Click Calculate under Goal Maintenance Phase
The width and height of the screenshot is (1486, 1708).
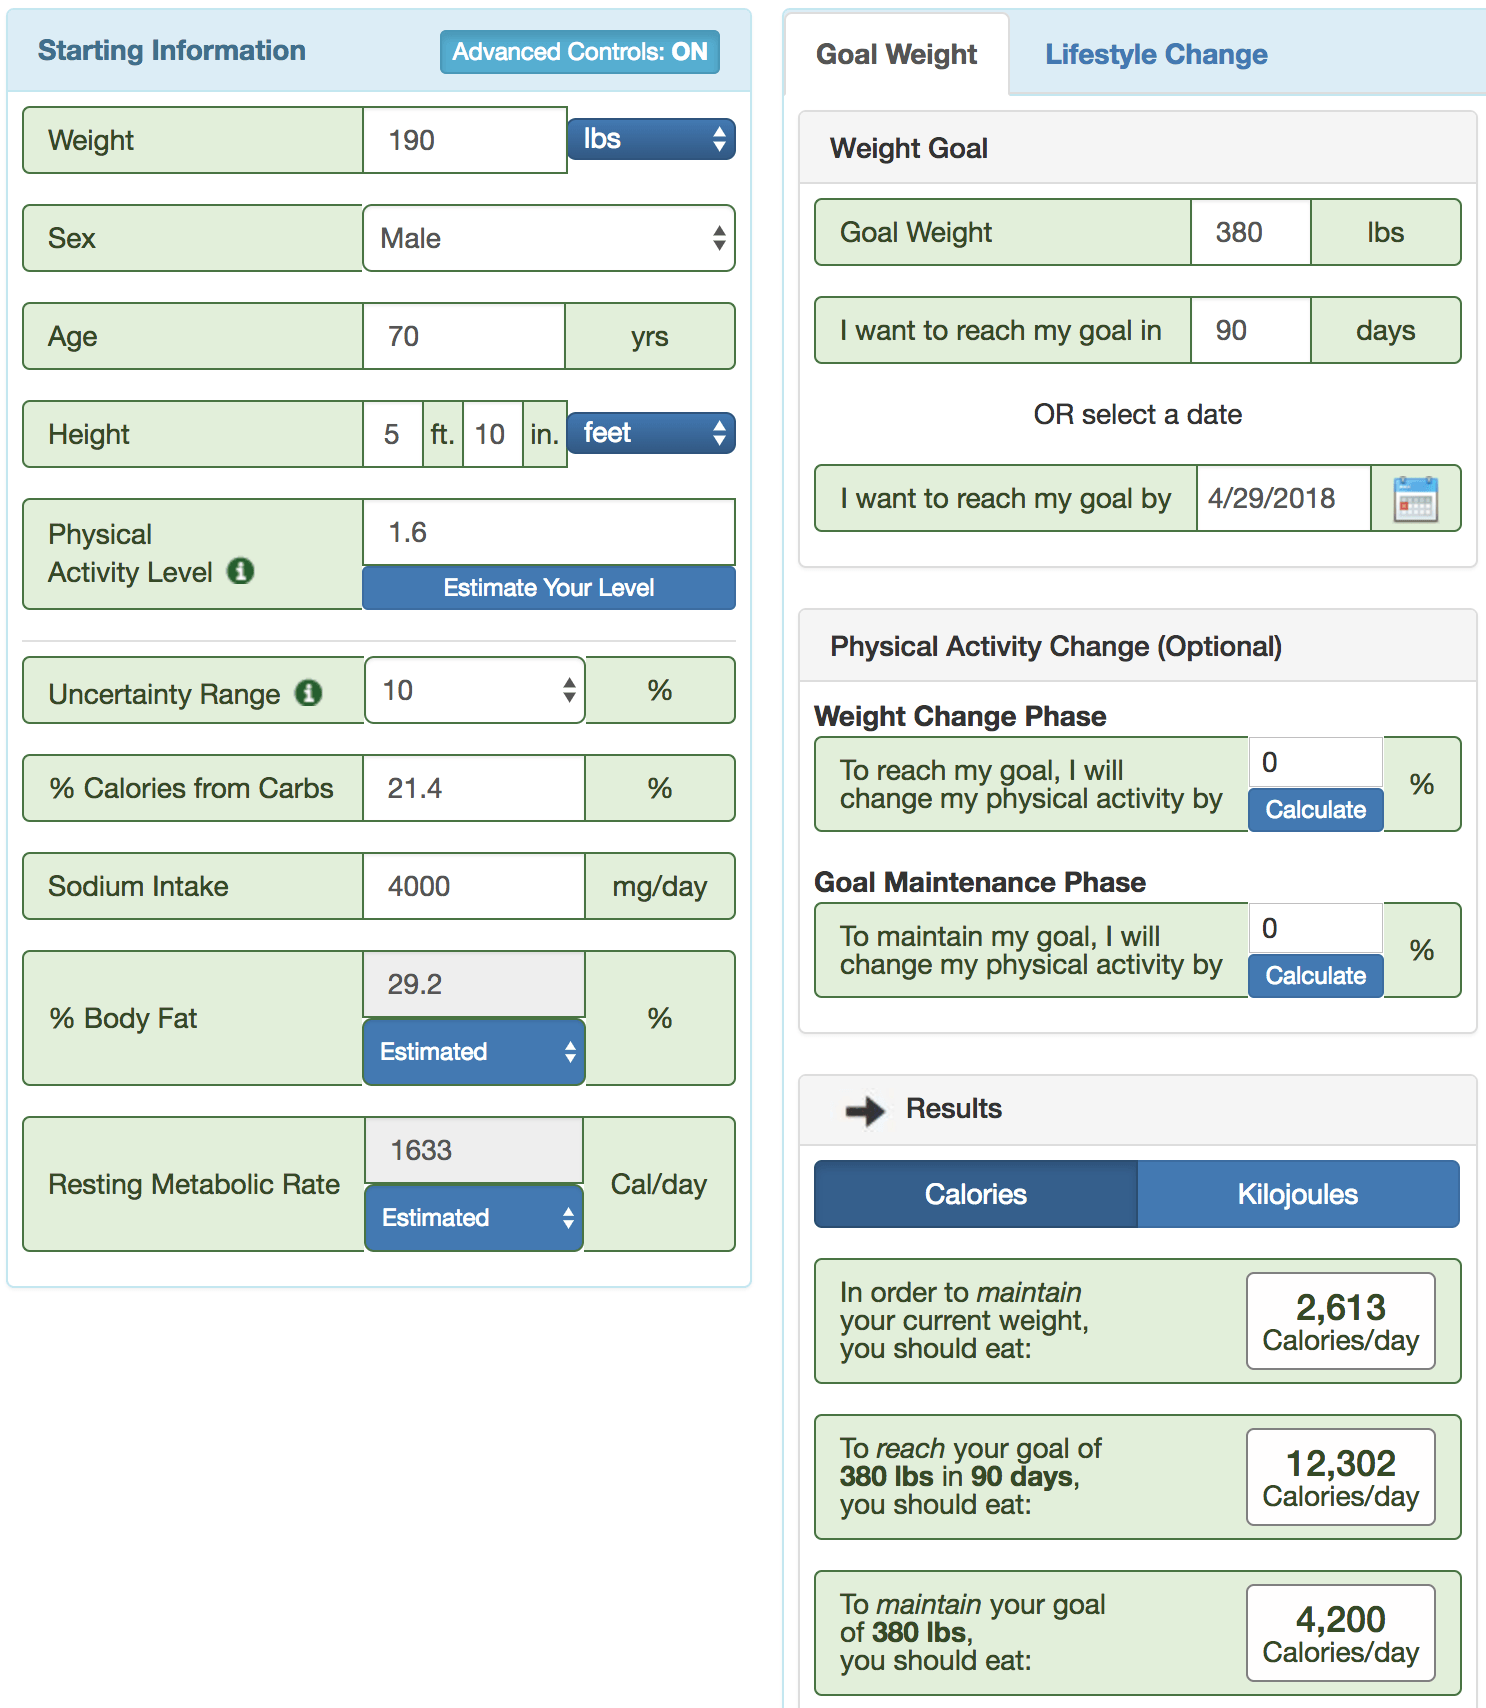(x=1315, y=976)
